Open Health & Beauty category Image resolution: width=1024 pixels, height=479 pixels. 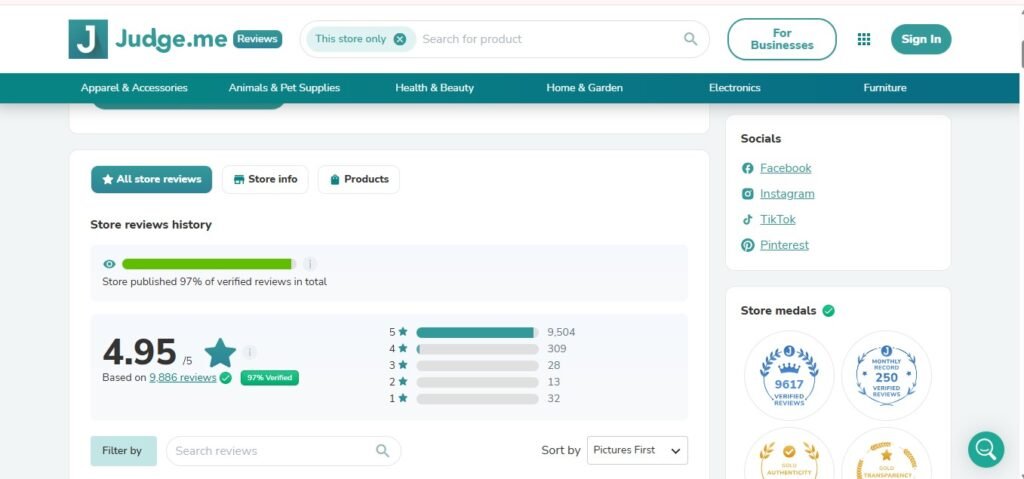point(434,88)
